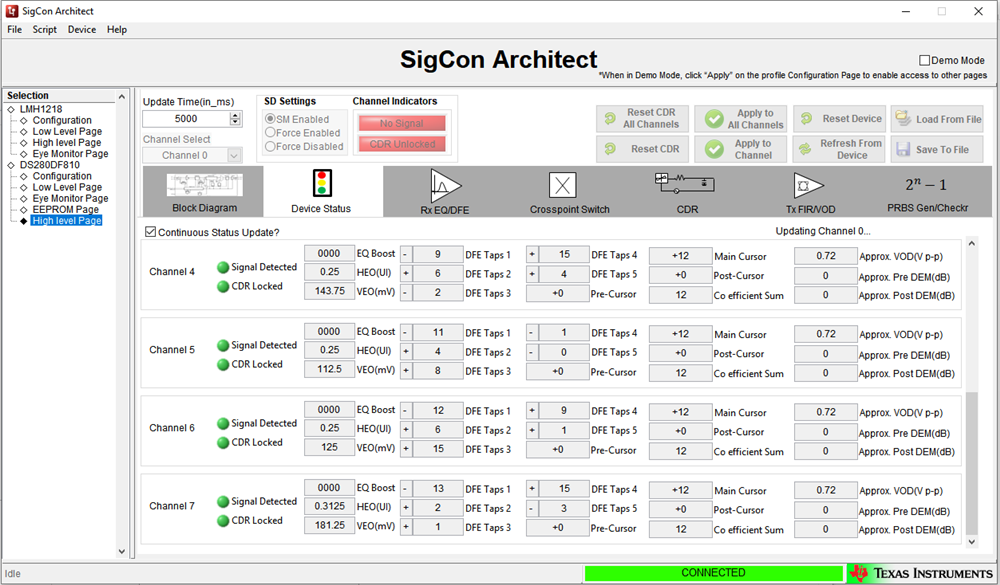Click Channel 6 Main Cursor +12 field
The width and height of the screenshot is (1000, 585).
680,412
